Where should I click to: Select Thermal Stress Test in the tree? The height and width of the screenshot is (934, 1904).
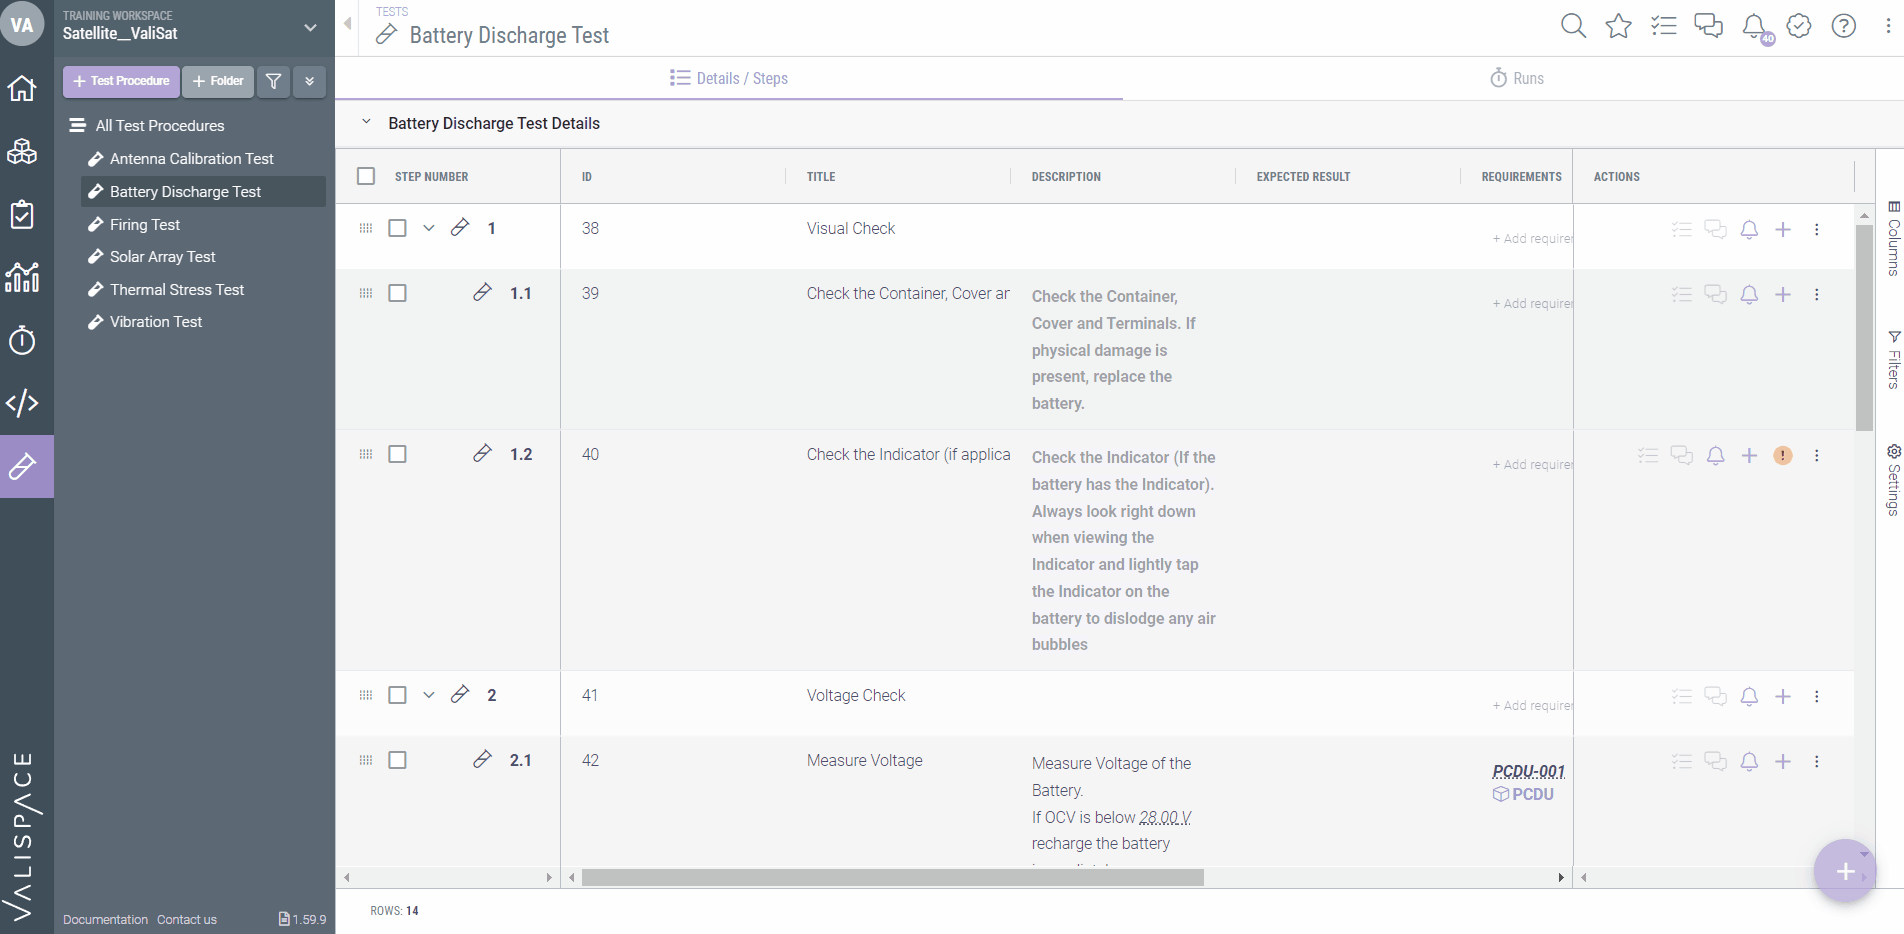(177, 290)
